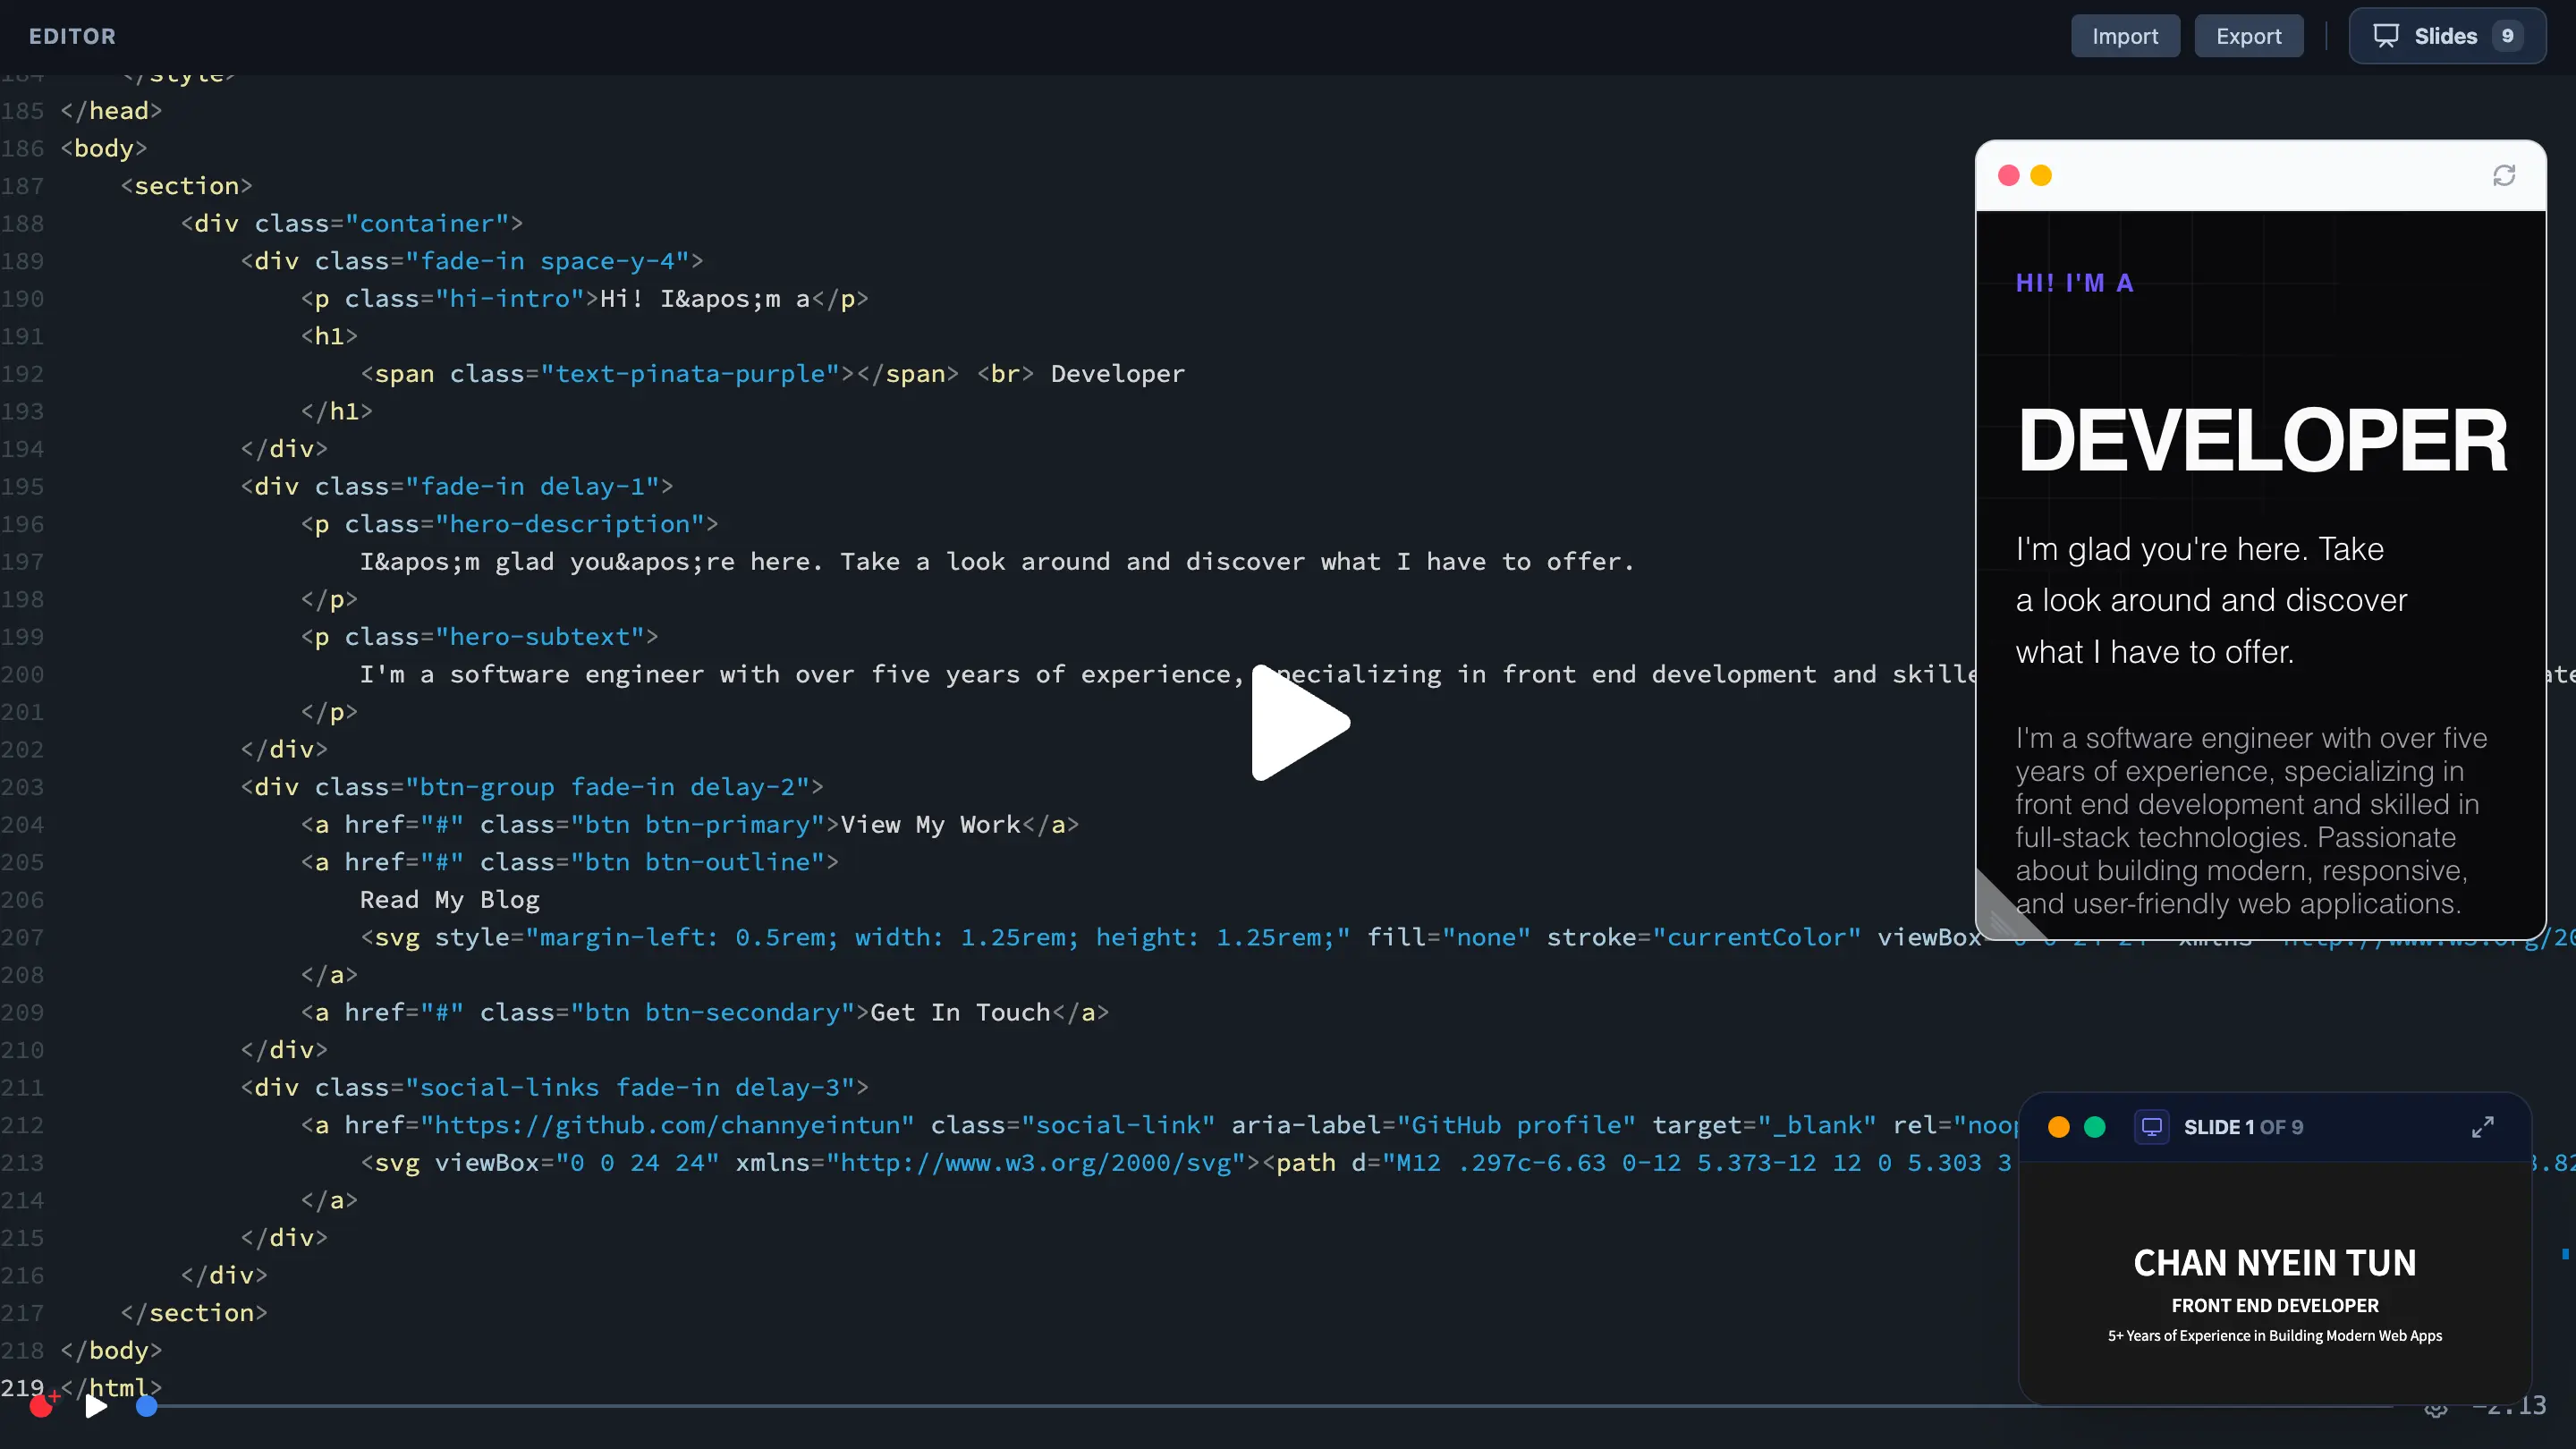Toggle the green traffic light on the slide preview
2576x1449 pixels.
(2095, 1127)
